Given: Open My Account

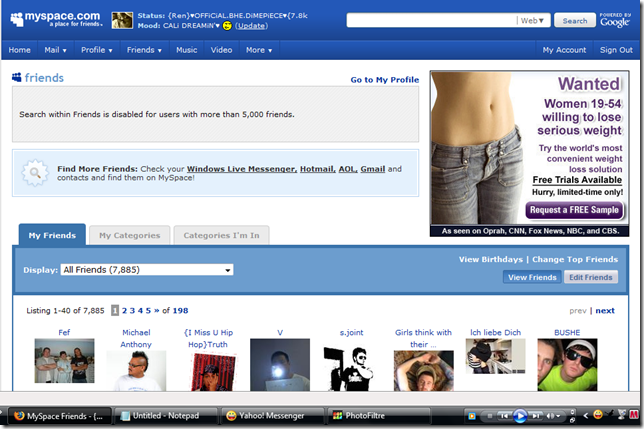Looking at the screenshot, I should click(x=564, y=50).
